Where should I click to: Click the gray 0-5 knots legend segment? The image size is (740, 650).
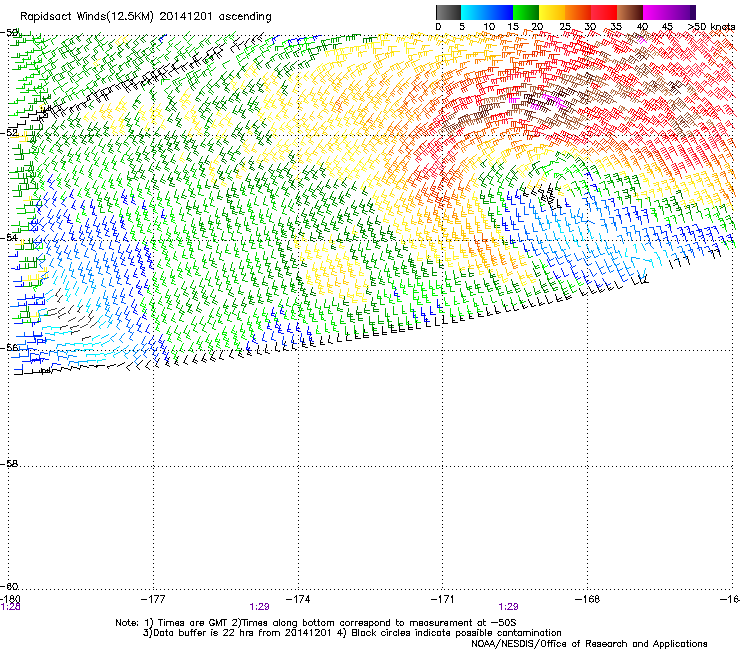(448, 12)
